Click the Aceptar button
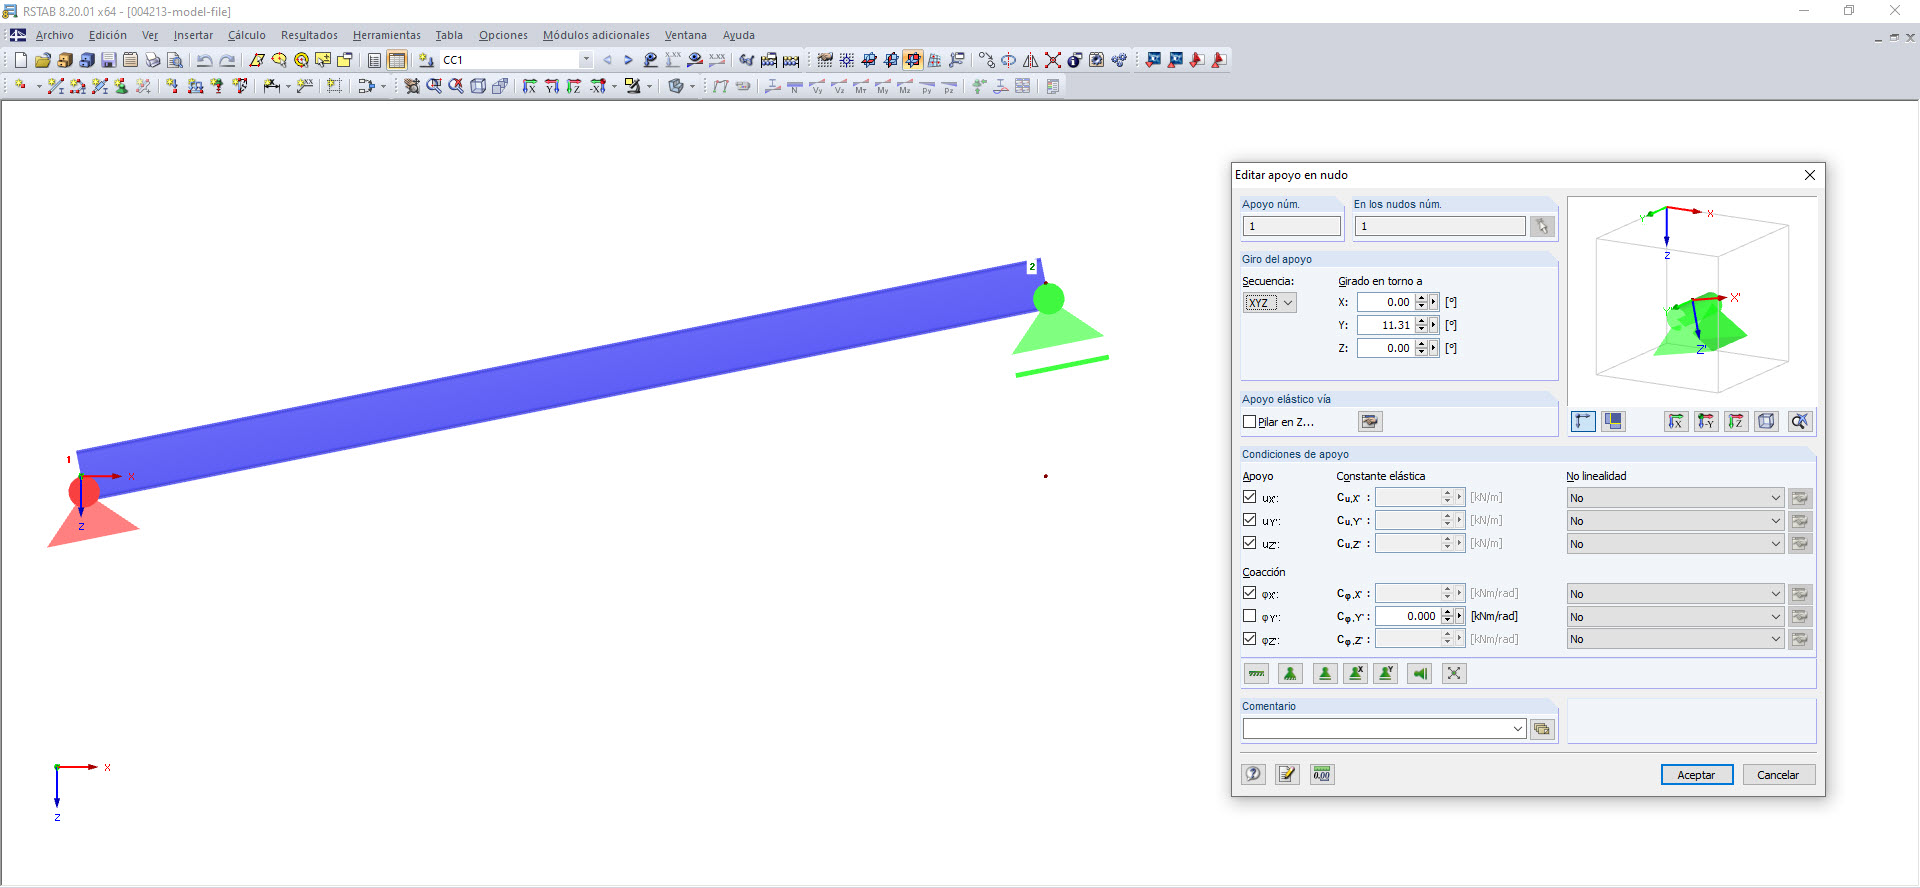 (1696, 775)
